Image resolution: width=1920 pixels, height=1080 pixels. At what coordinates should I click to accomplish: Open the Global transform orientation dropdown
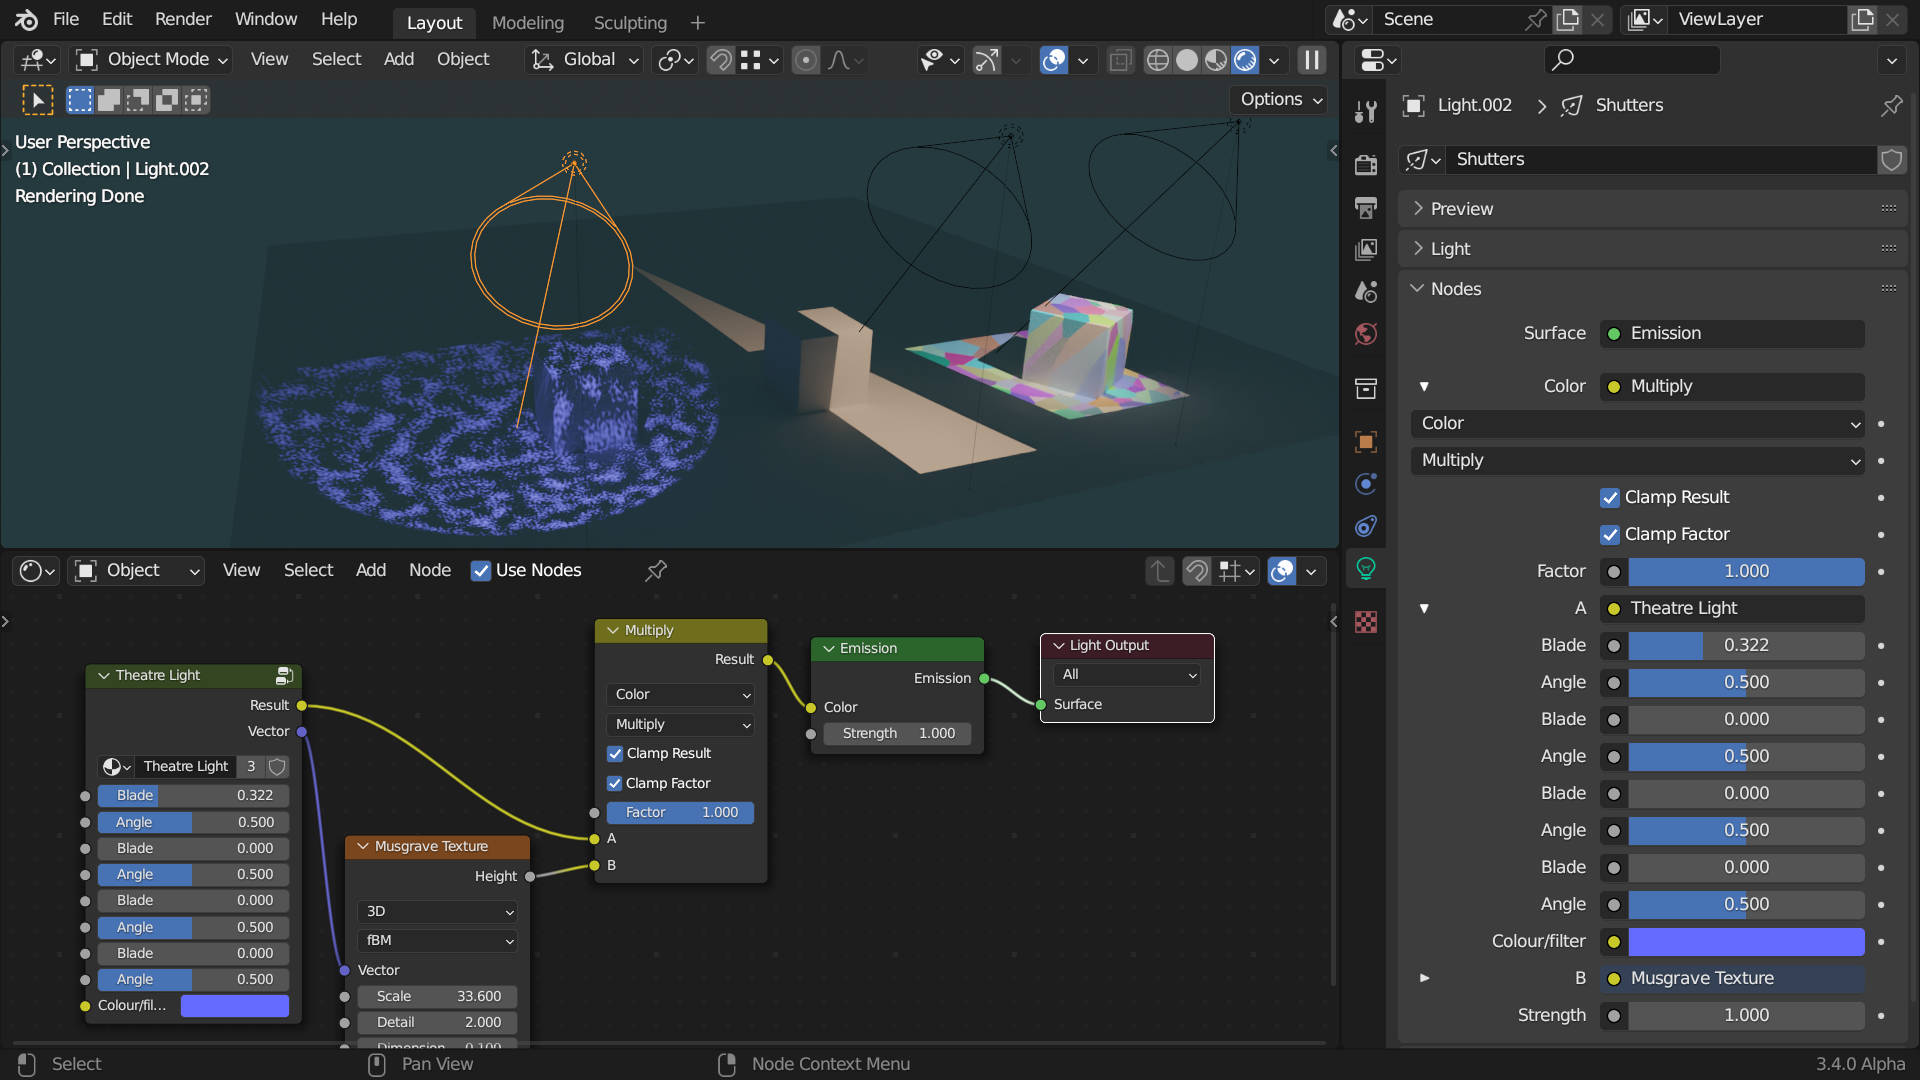pyautogui.click(x=585, y=60)
